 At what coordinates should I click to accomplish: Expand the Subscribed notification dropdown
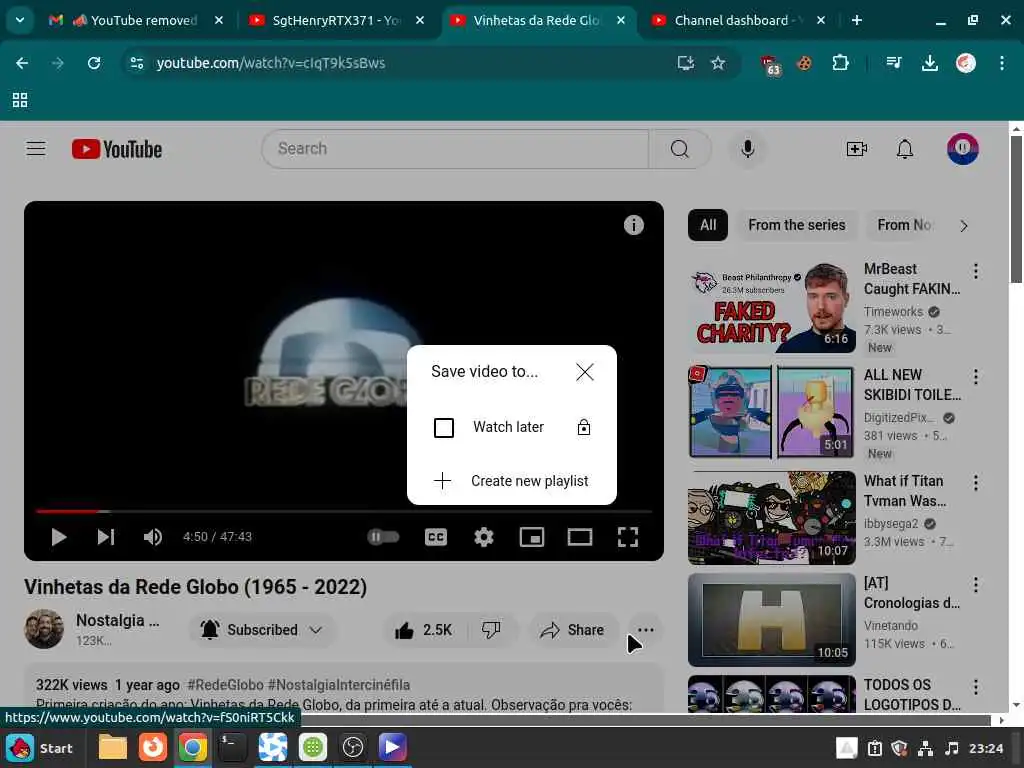point(262,630)
